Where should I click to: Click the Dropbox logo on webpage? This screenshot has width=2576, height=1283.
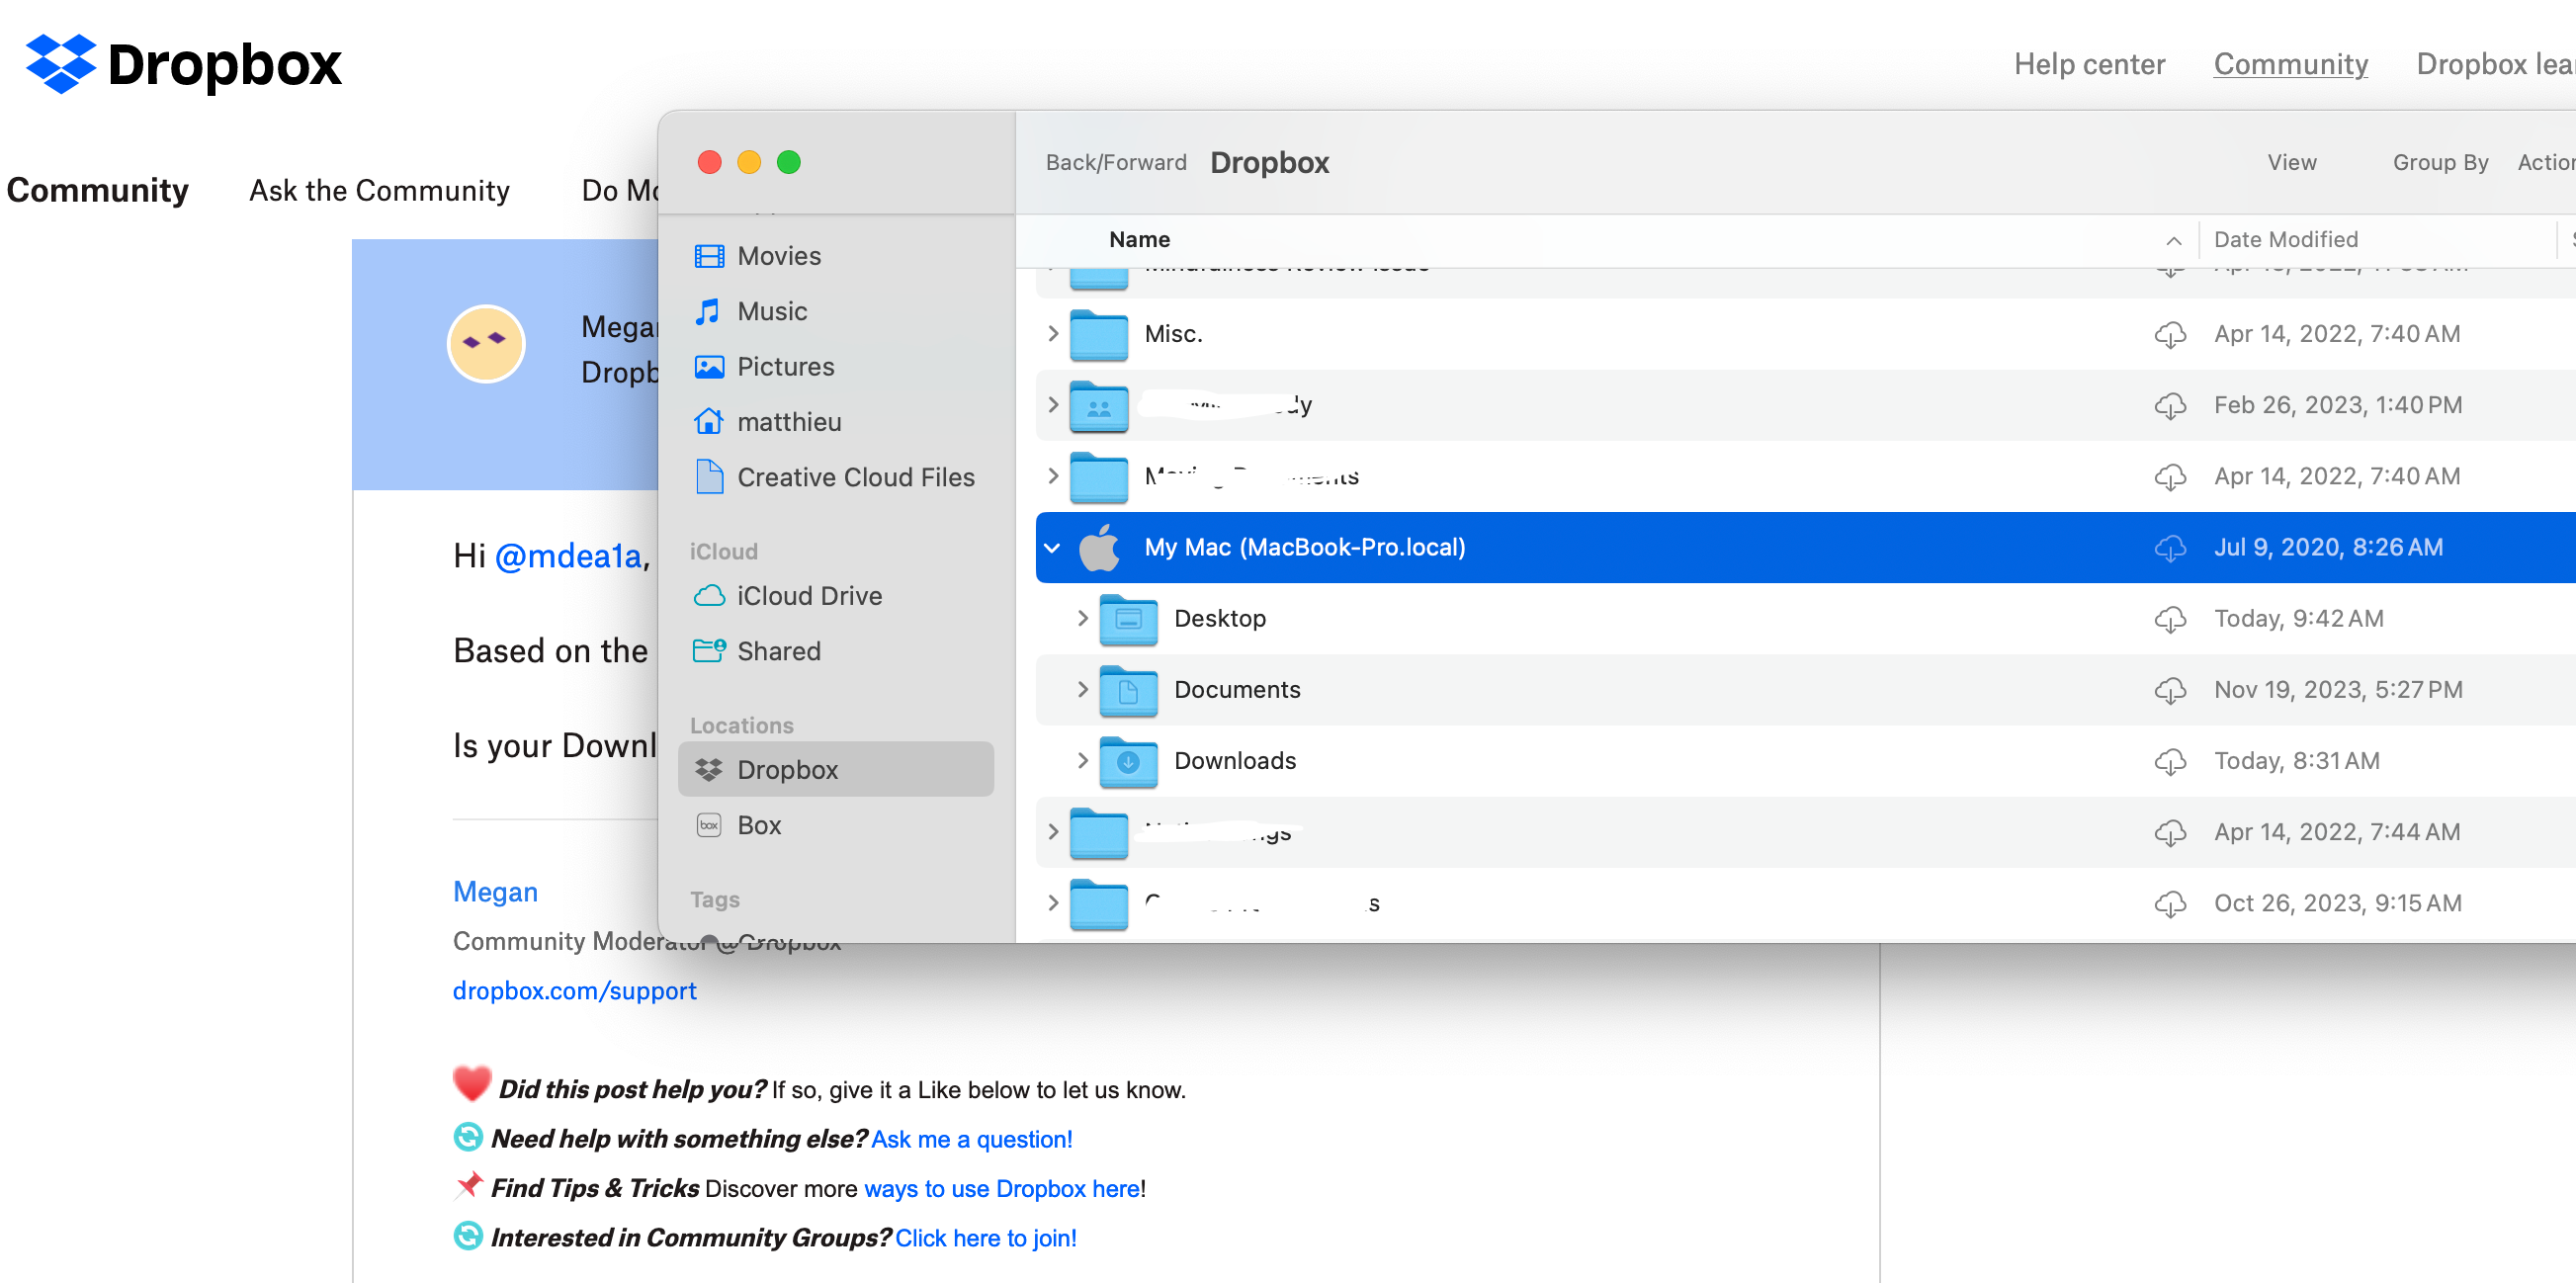(x=183, y=64)
